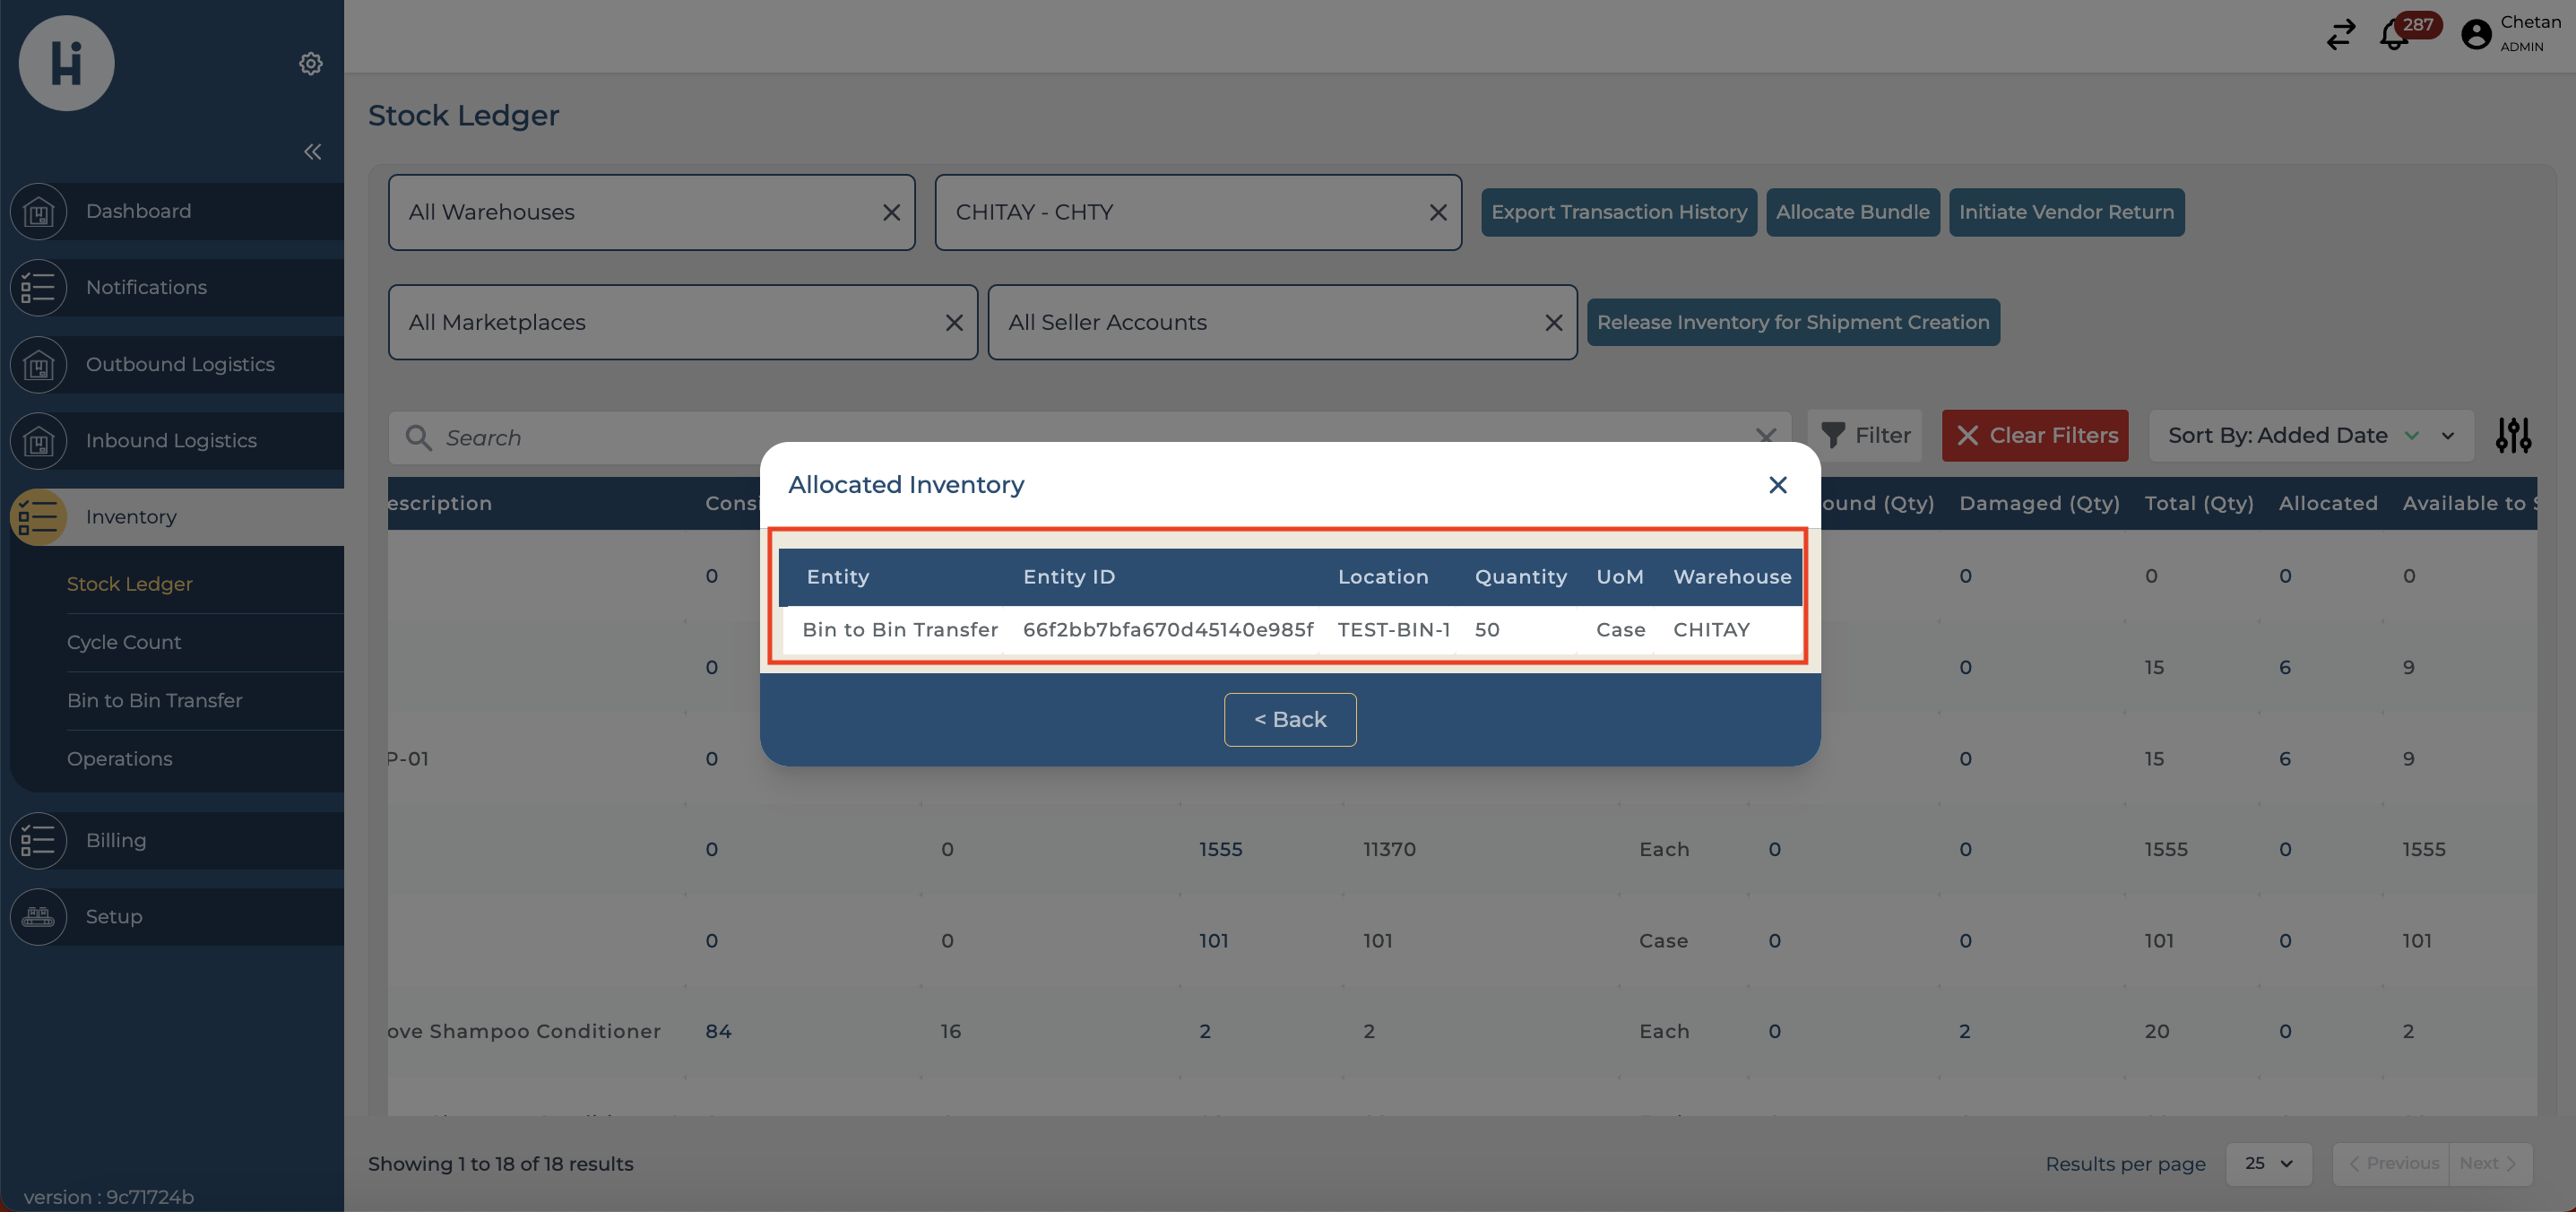Screen dimensions: 2576x1212
Task: Click the swap arrows icon in header
Action: point(2340,35)
